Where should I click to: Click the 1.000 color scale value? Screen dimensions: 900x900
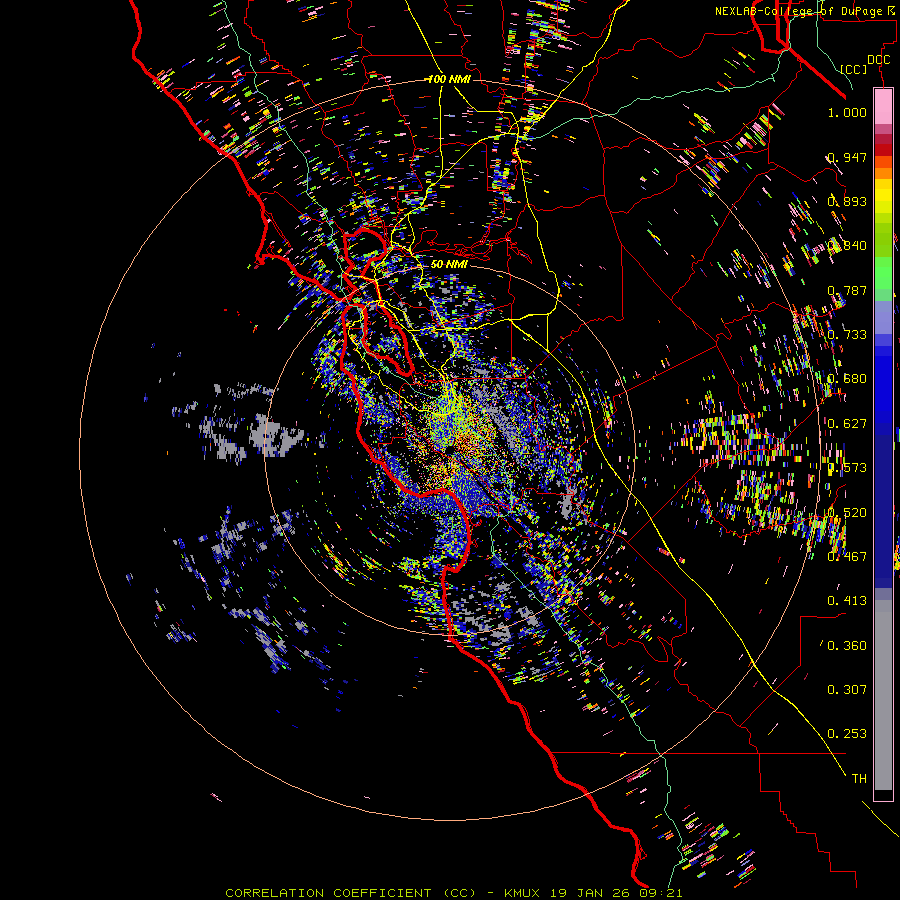(847, 112)
